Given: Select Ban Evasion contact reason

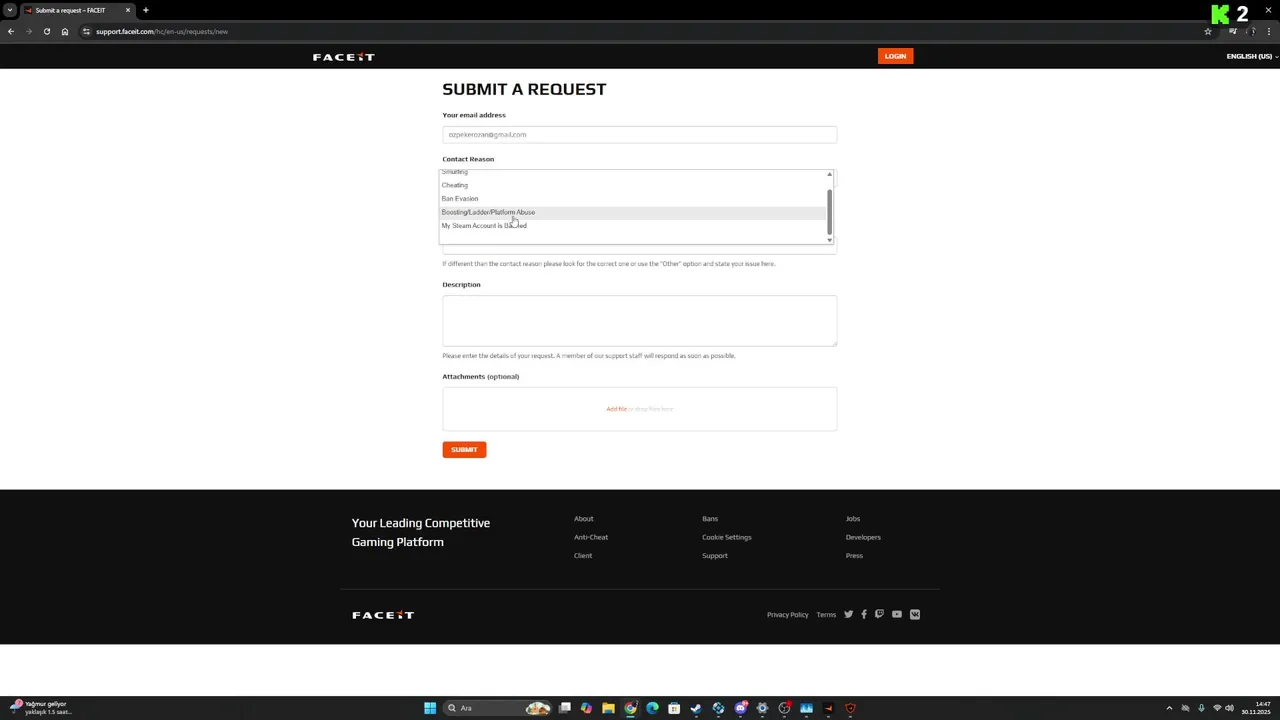Looking at the screenshot, I should pyautogui.click(x=634, y=198).
